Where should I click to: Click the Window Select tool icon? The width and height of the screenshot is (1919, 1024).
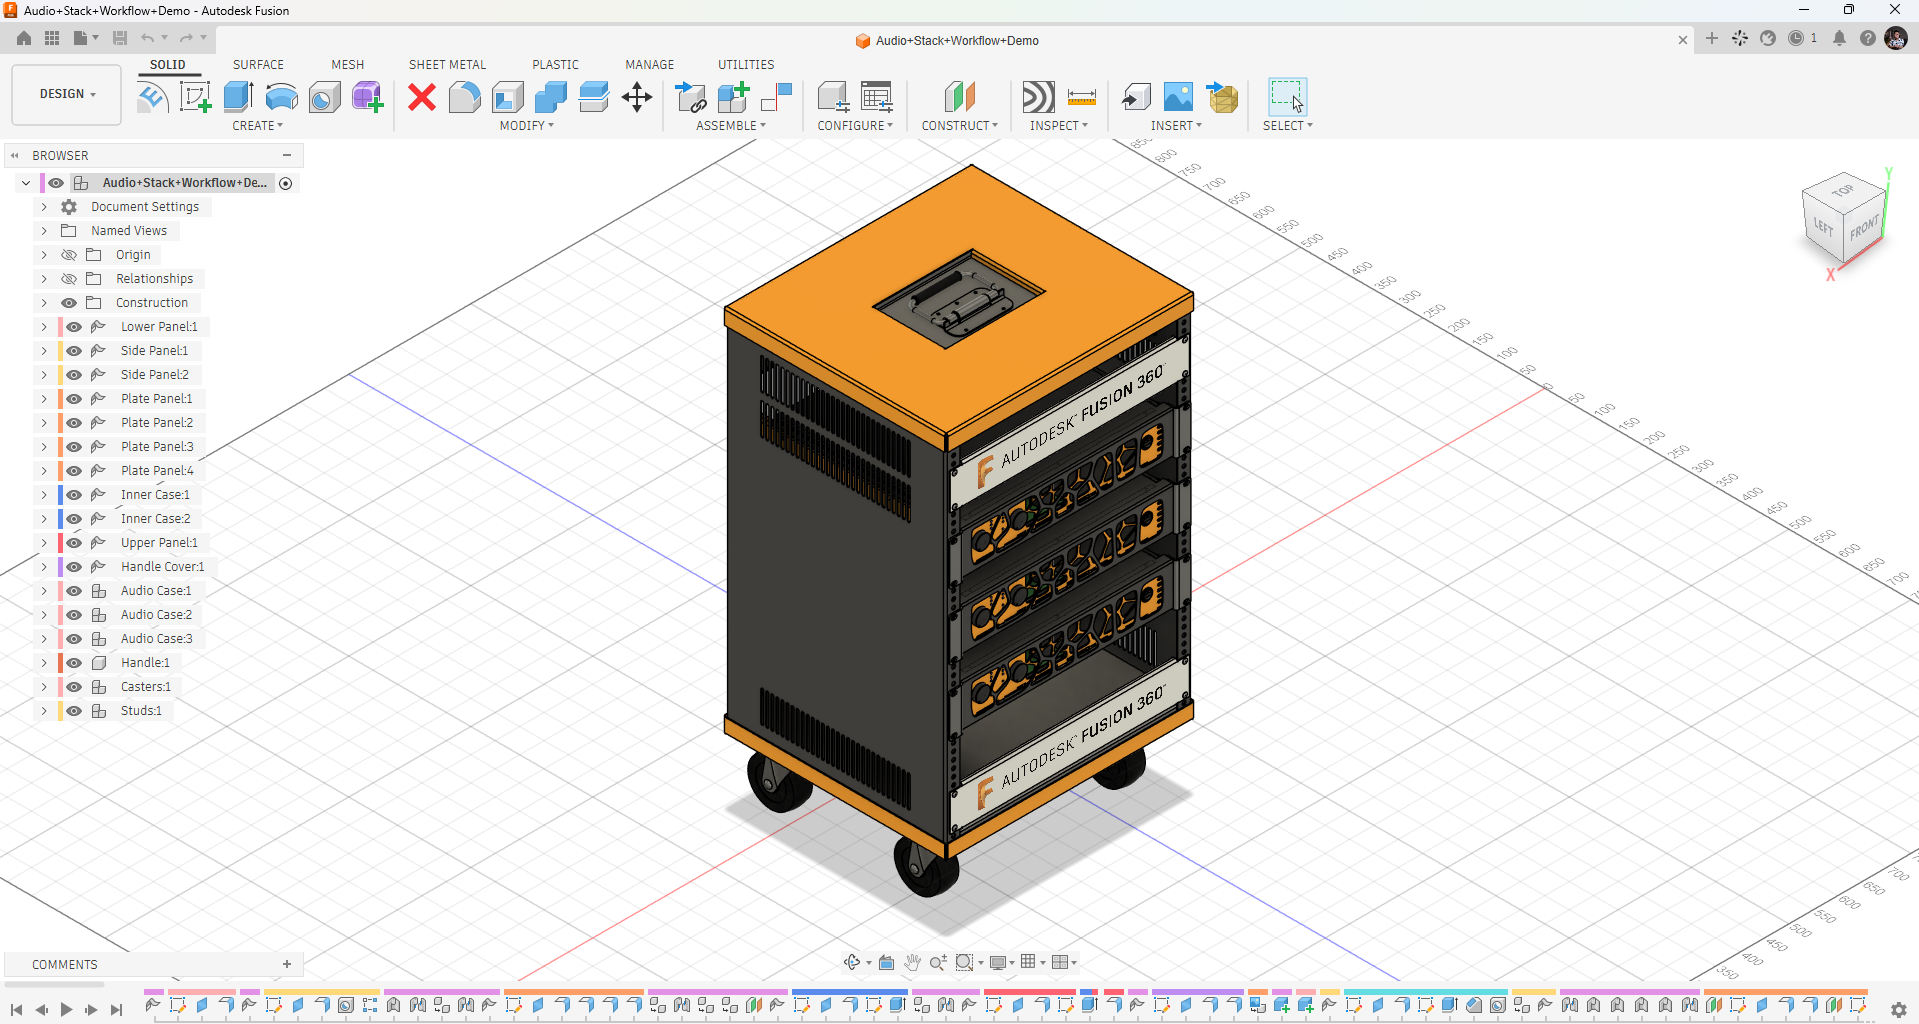(x=1288, y=97)
